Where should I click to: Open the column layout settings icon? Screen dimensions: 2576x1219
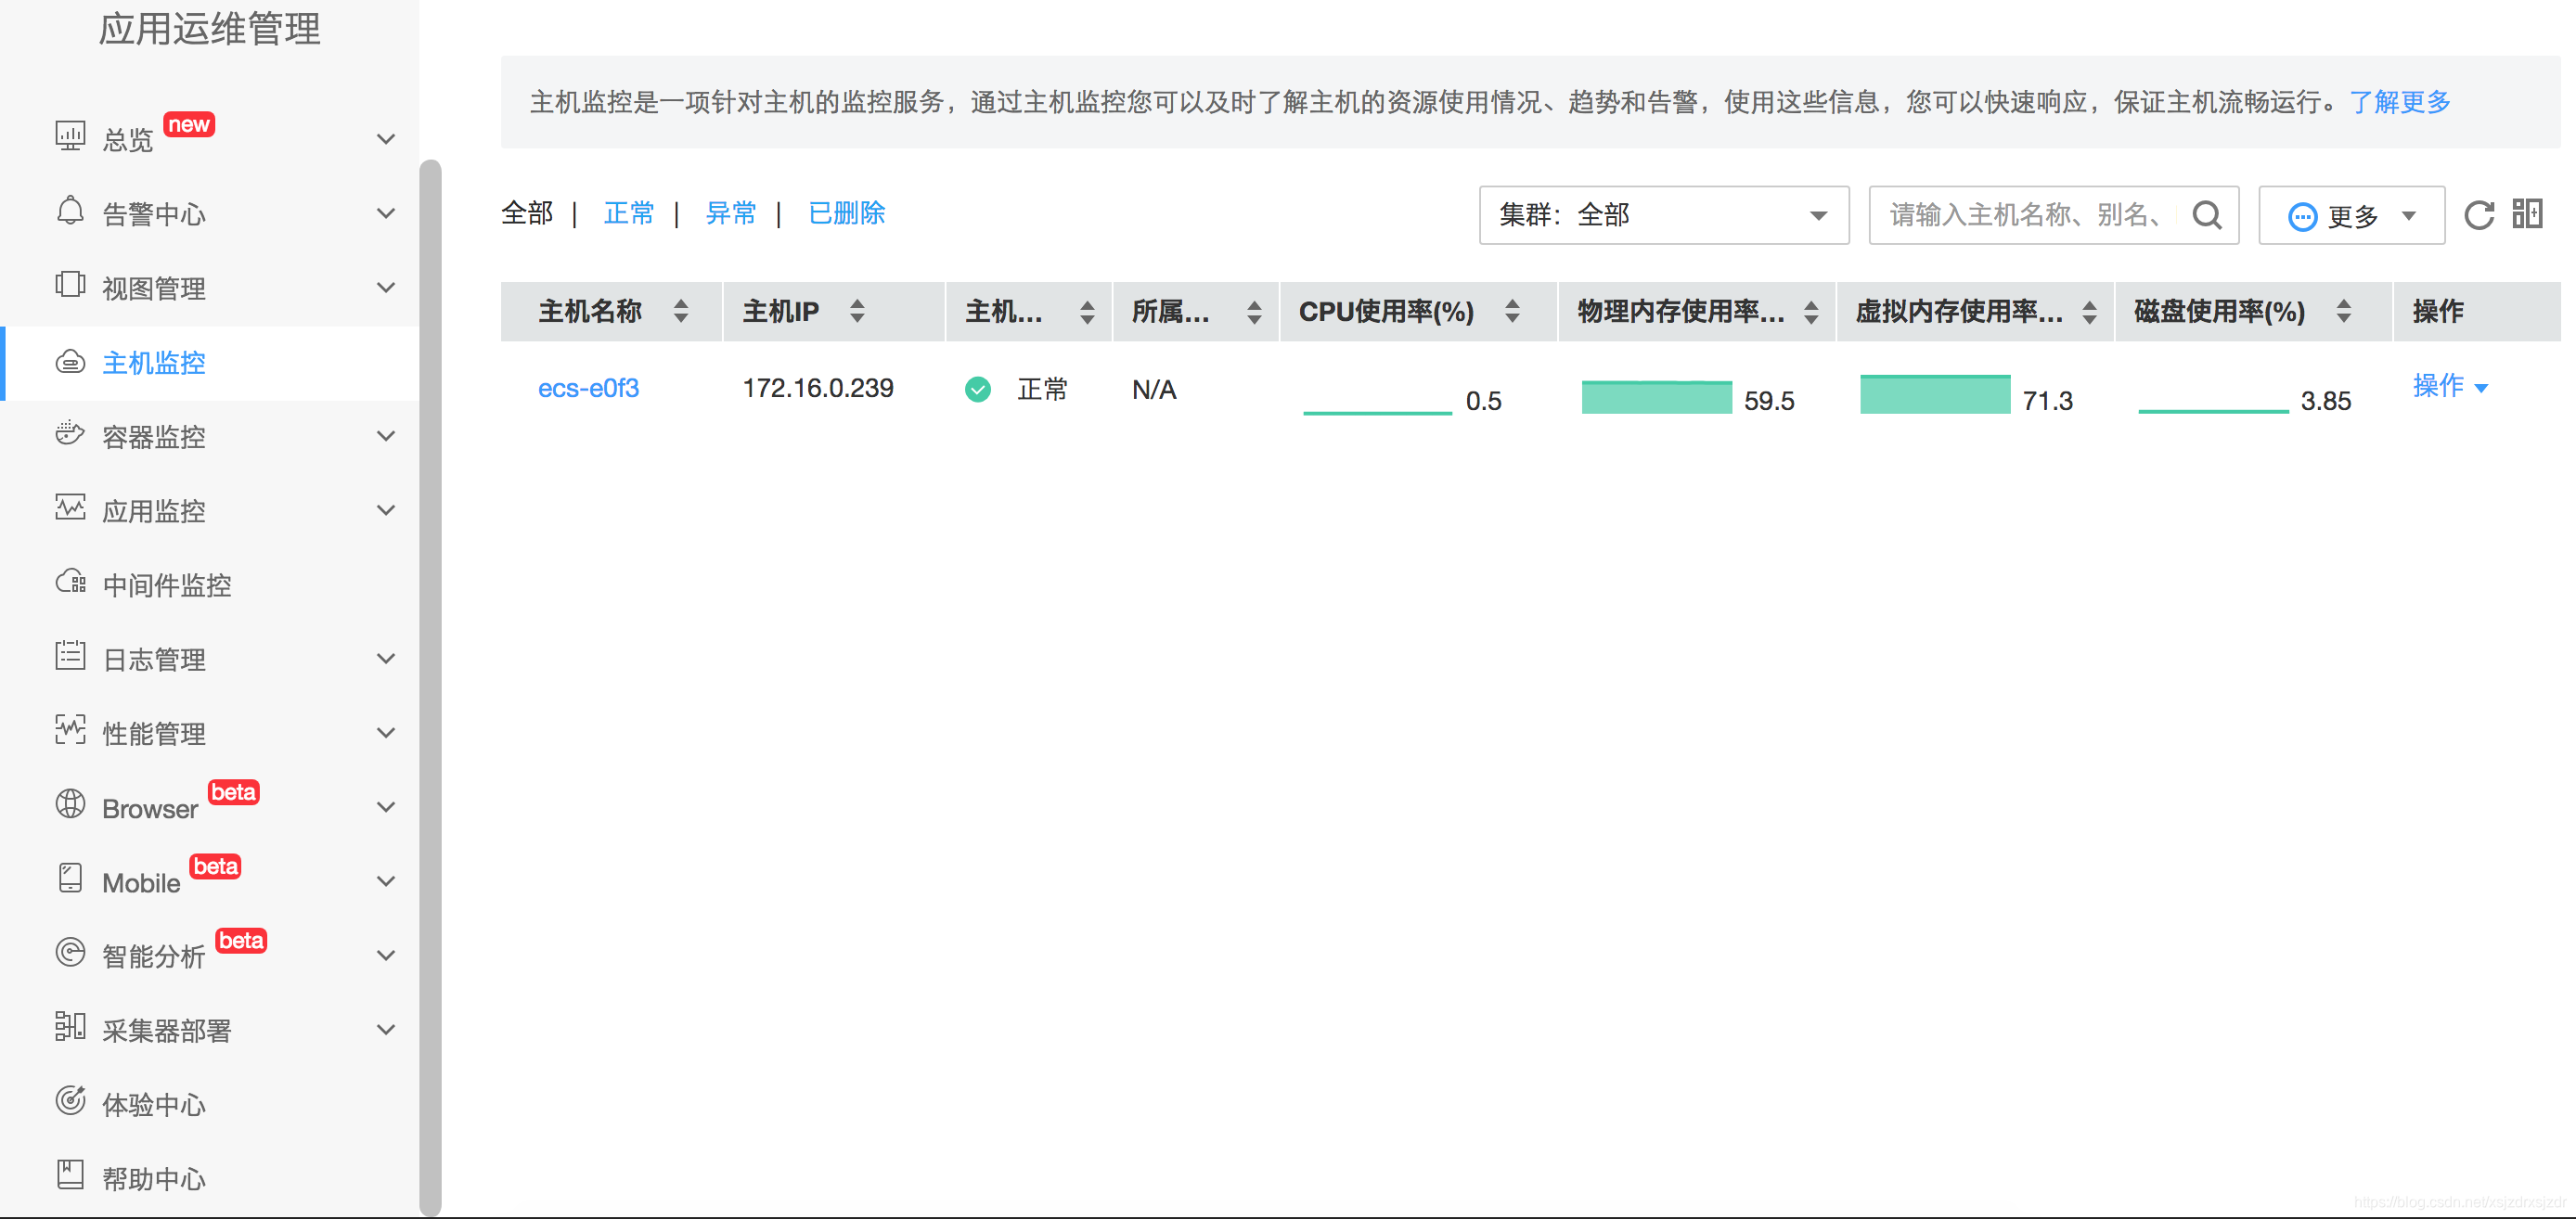[x=2527, y=213]
